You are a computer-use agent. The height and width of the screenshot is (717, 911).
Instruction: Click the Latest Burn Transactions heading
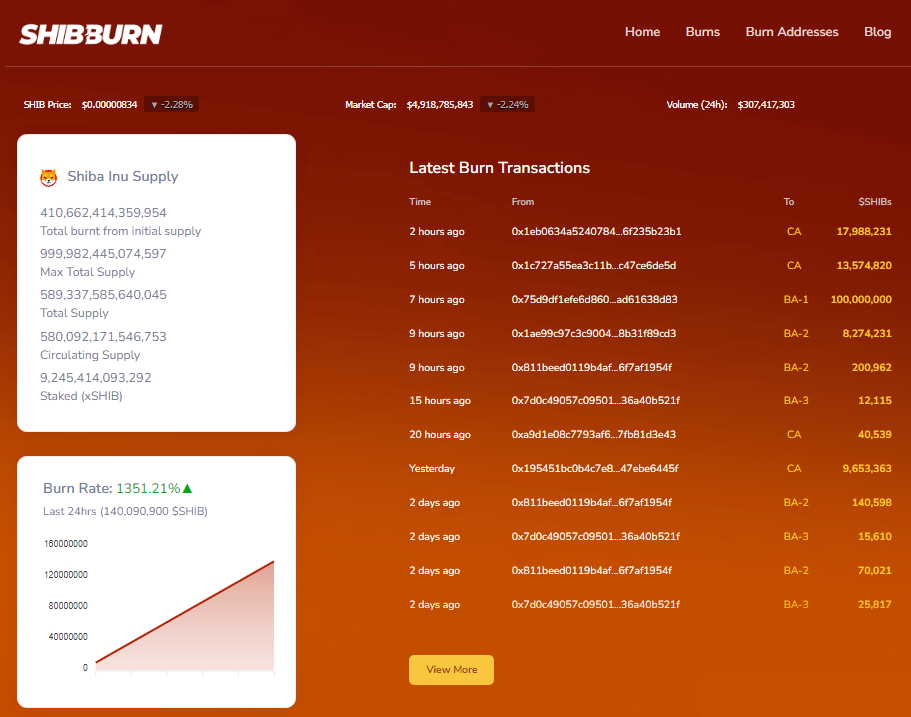(499, 168)
